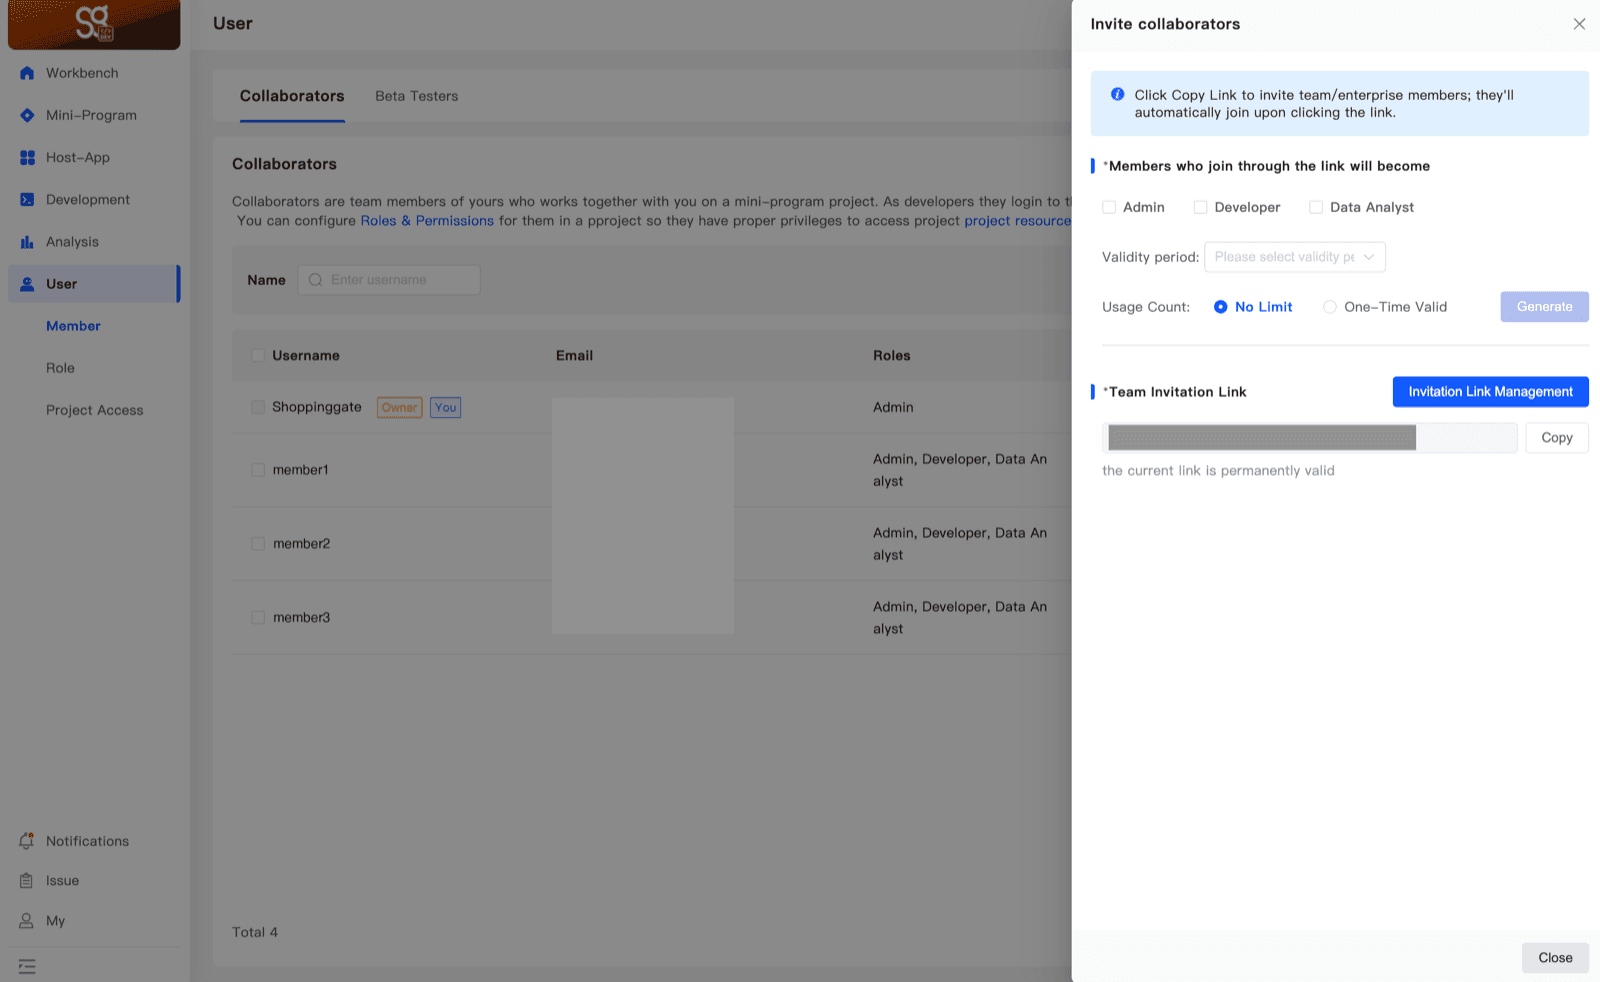
Task: Click the team invitation link field
Action: [x=1310, y=438]
